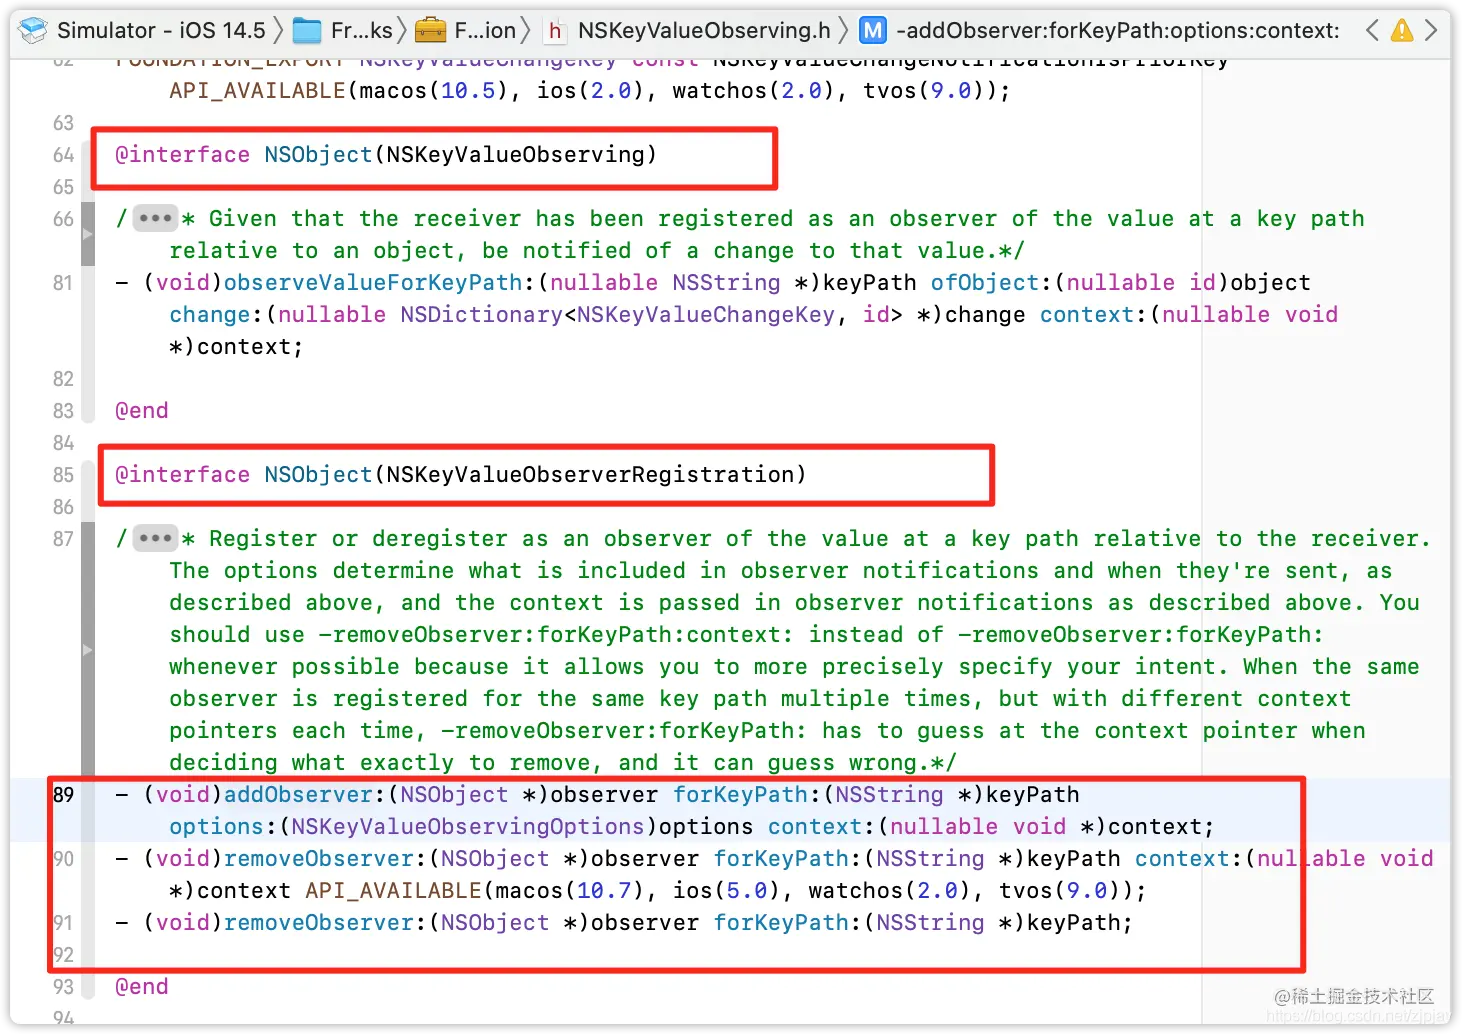Click the addObserver: method name
1462x1034 pixels.
[298, 794]
